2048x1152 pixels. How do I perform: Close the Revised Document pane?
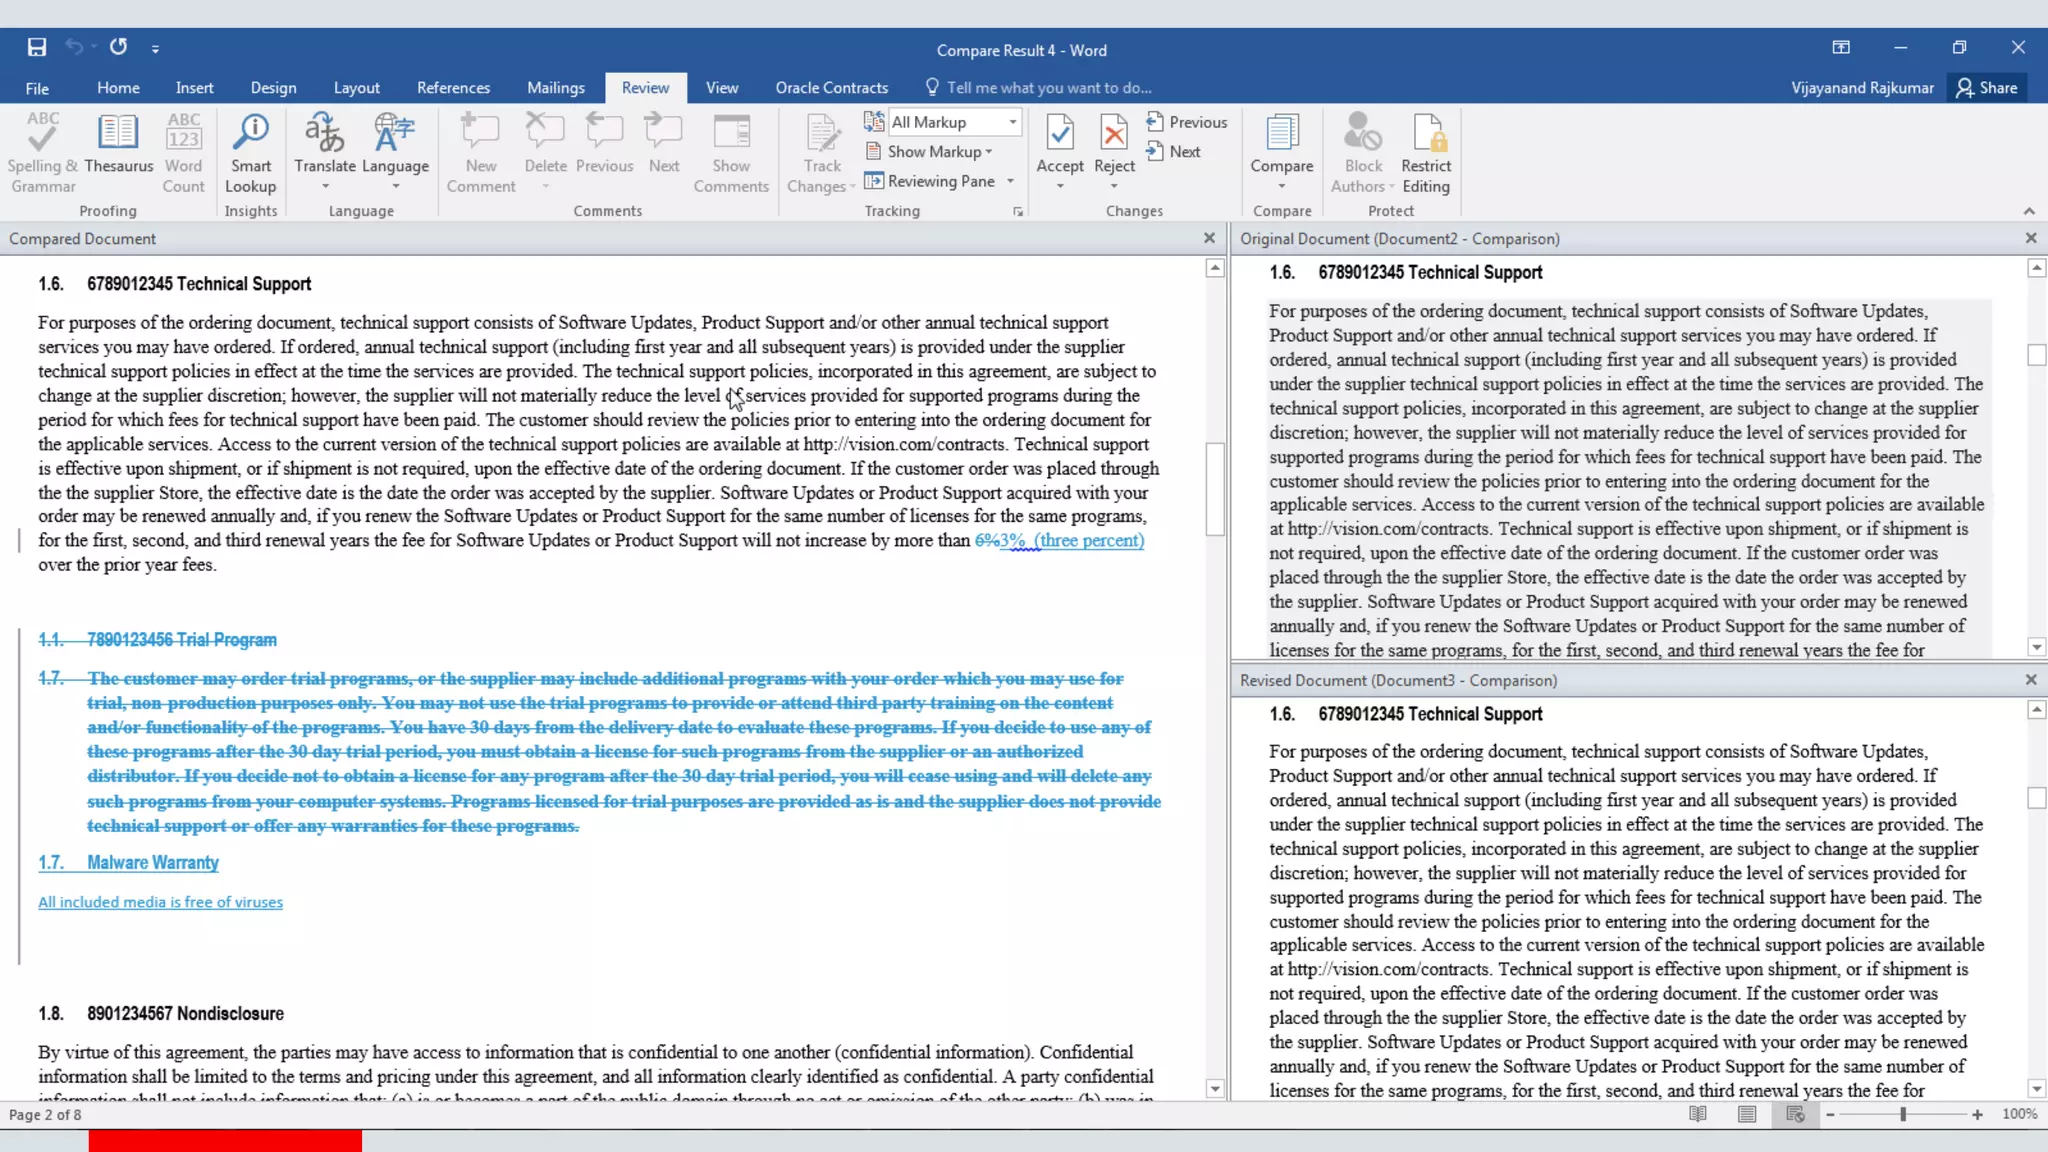click(x=2031, y=680)
